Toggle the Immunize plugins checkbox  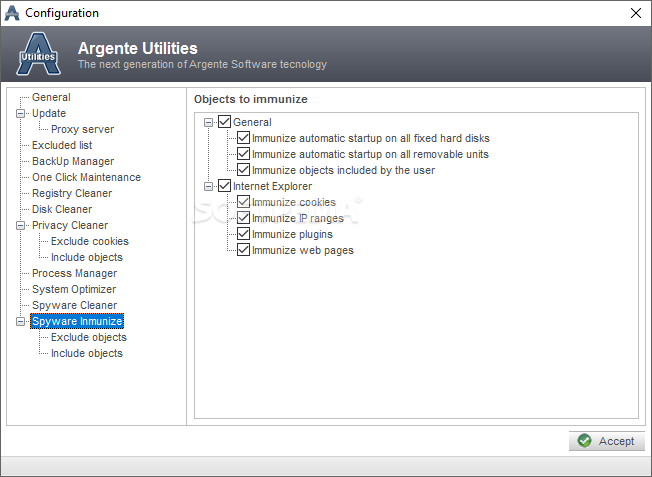click(x=243, y=234)
